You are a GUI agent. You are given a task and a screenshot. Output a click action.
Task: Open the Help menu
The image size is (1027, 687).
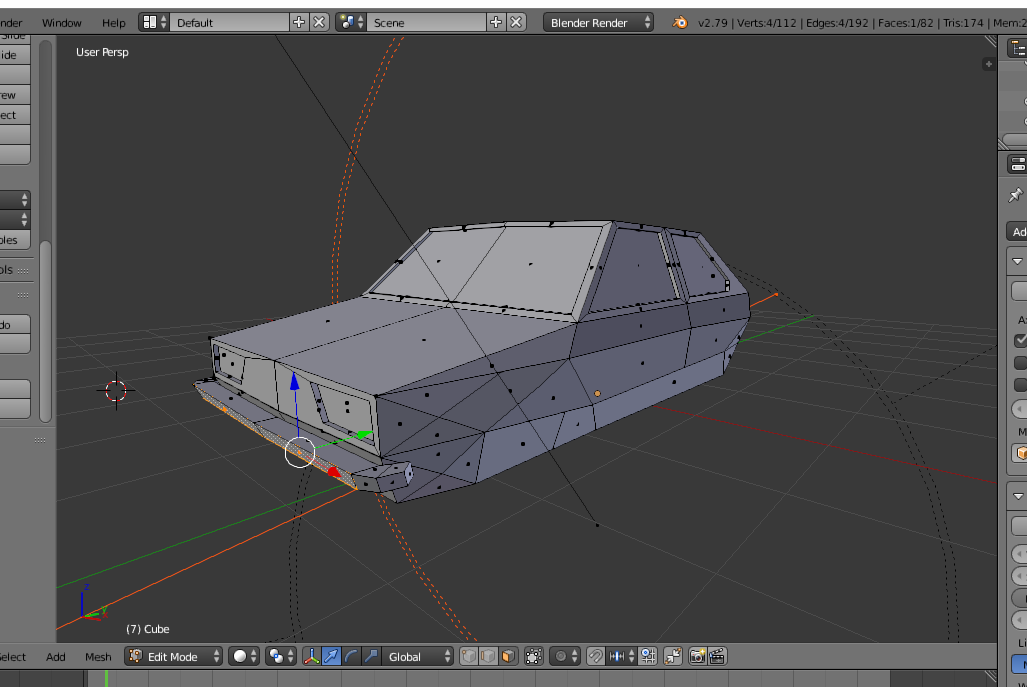(113, 21)
